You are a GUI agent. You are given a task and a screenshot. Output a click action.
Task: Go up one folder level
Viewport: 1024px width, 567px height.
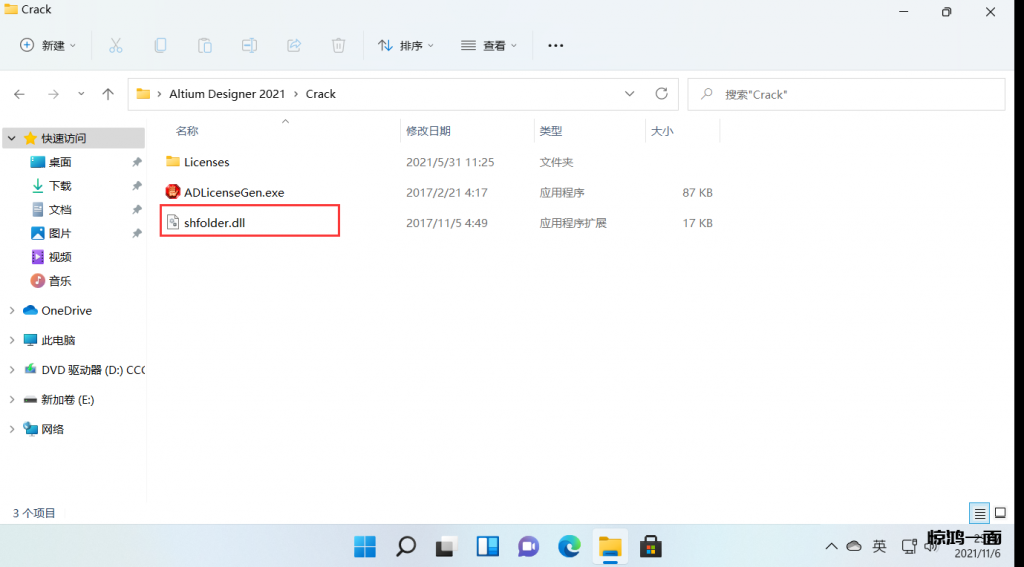point(108,94)
